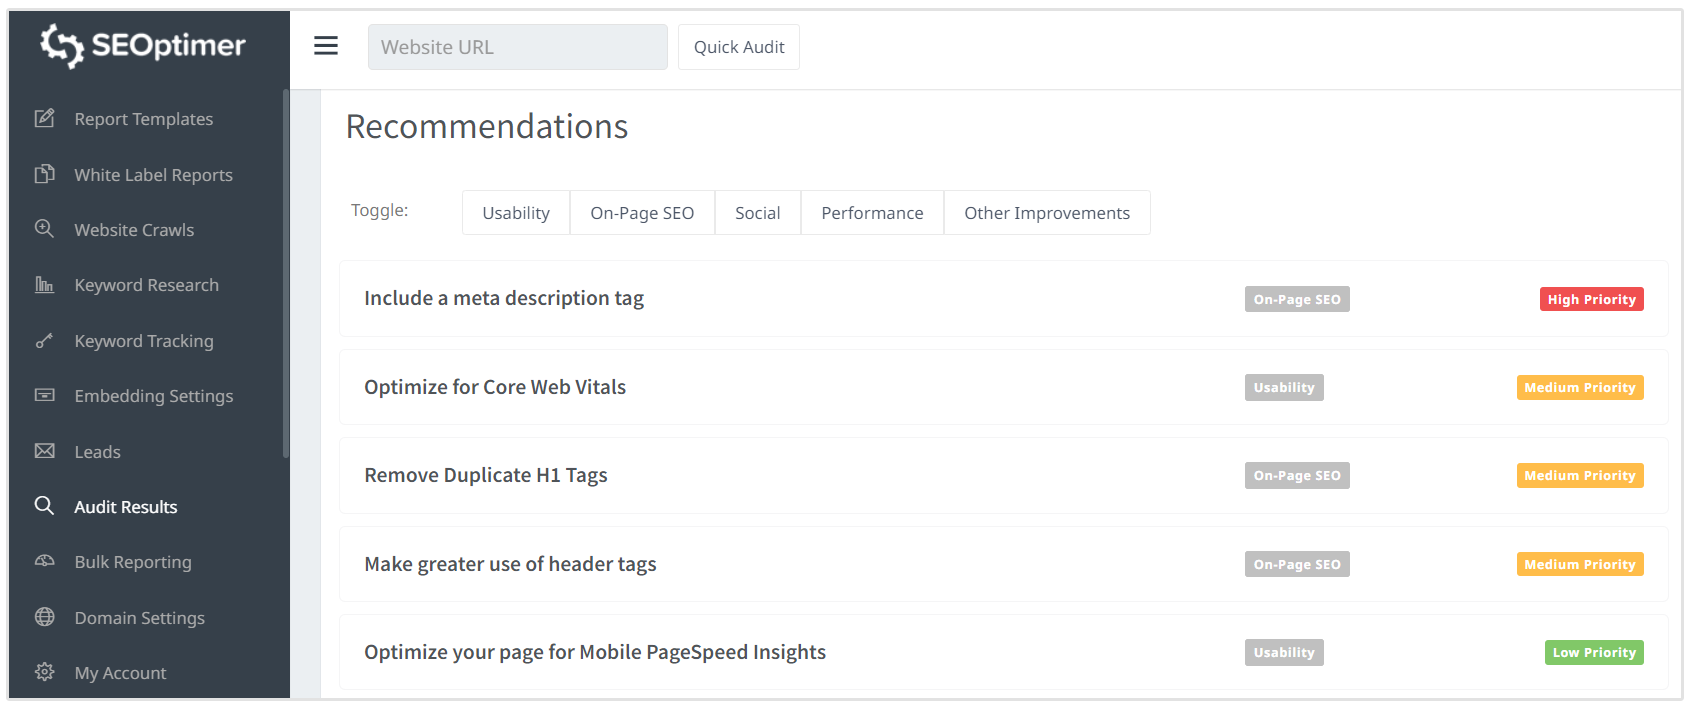Click the Domain Settings globe icon

(x=45, y=617)
